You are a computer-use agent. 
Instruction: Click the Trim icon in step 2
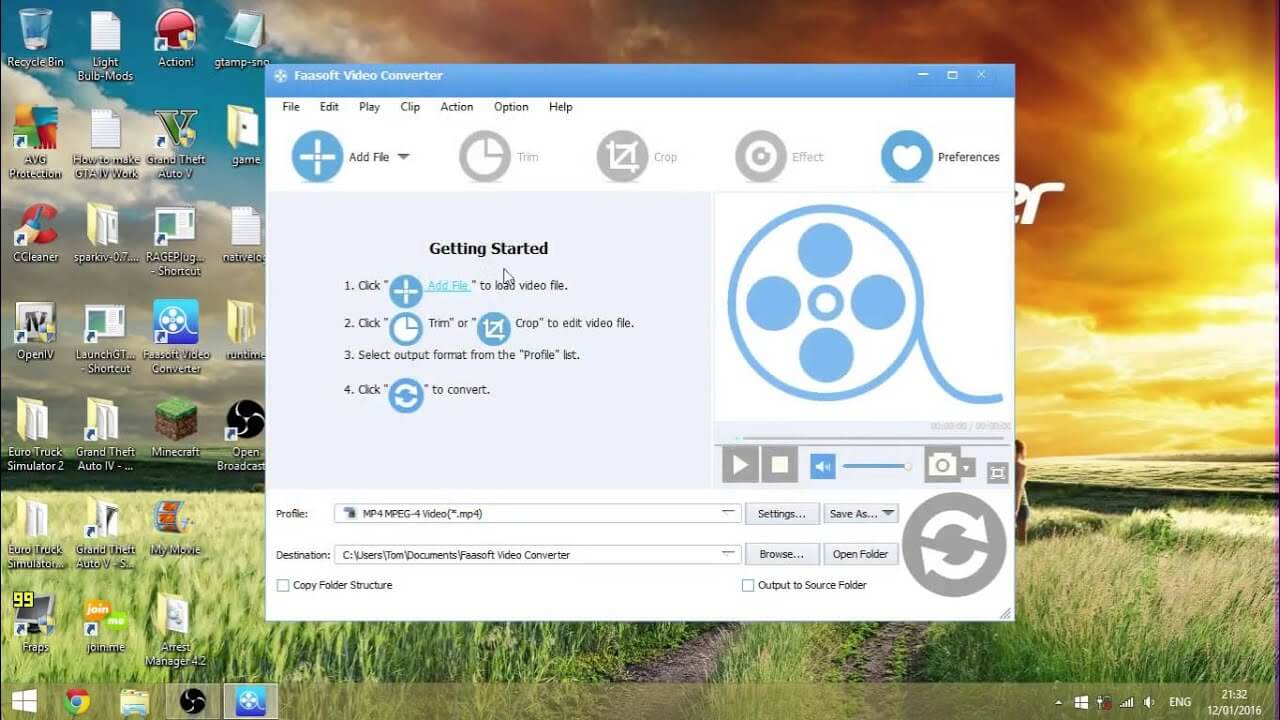point(406,328)
